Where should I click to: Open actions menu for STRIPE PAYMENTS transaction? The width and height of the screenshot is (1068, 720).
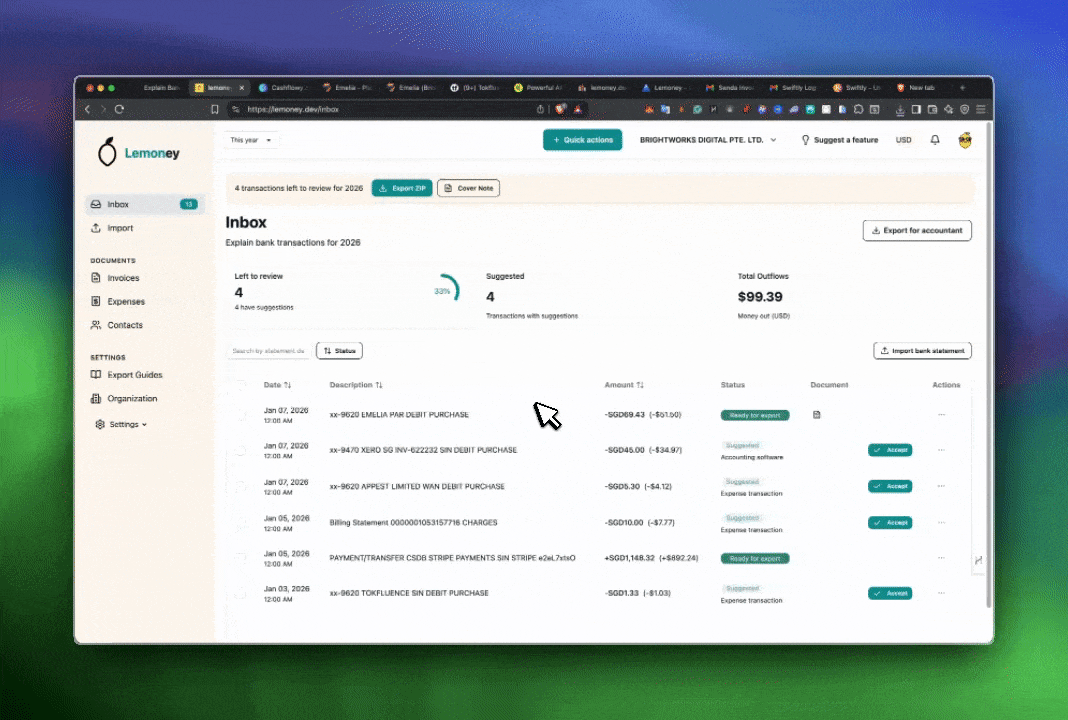tap(941, 558)
